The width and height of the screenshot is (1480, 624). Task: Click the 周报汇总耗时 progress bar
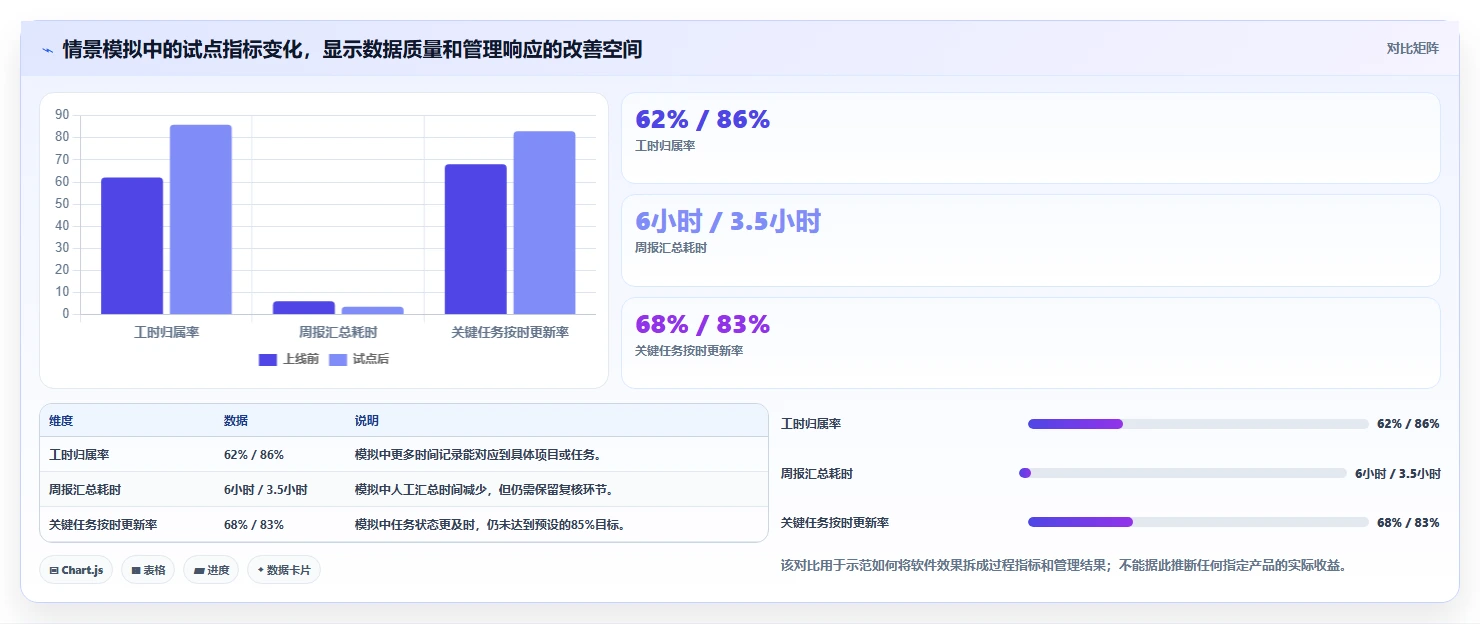(1182, 473)
